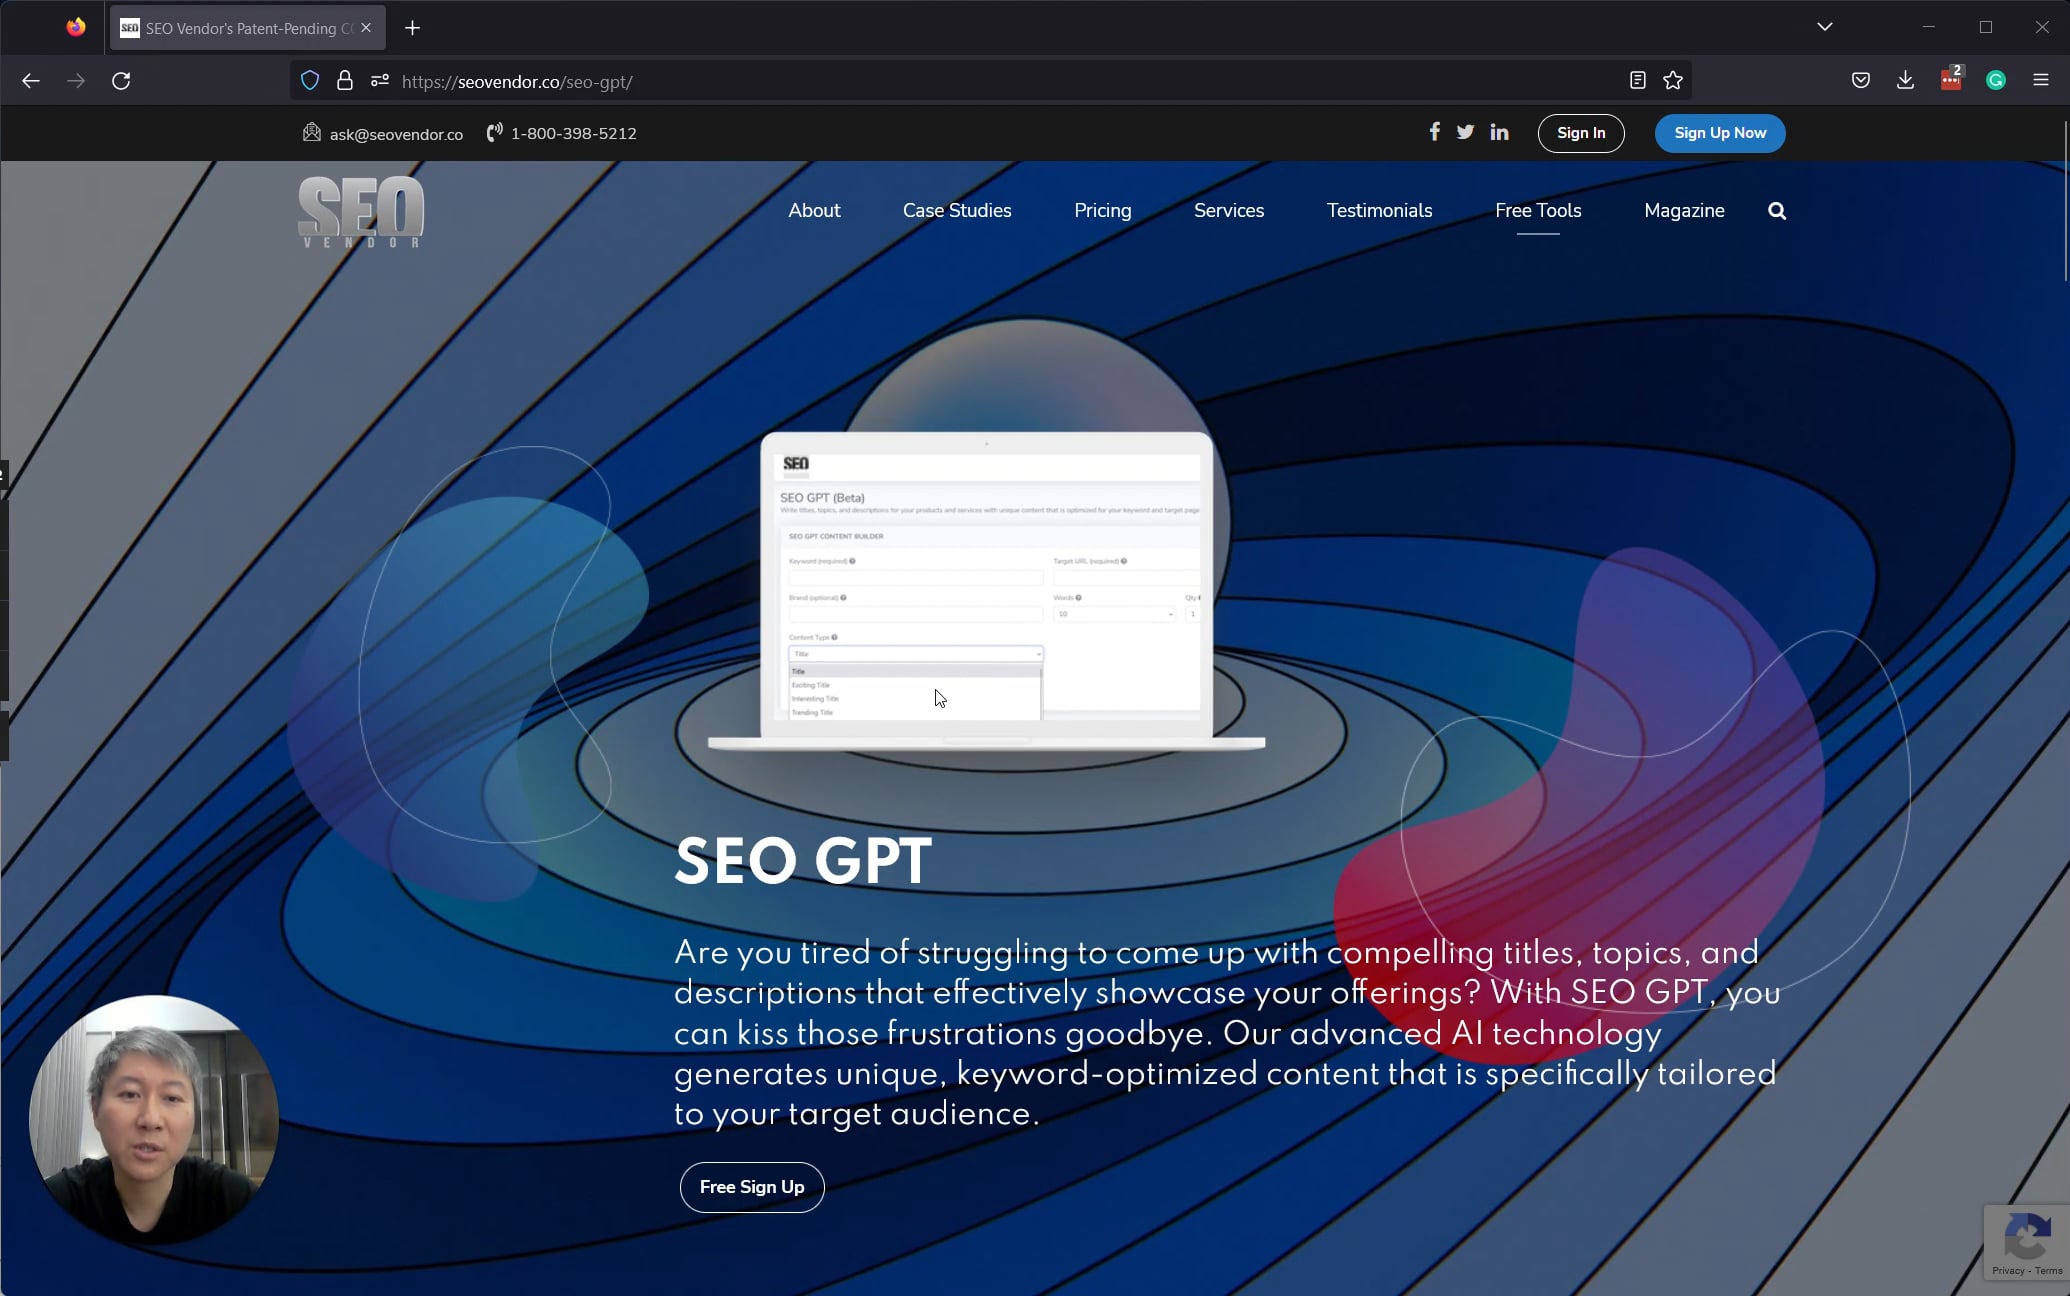Visit SEO Vendor LinkedIn page
The image size is (2070, 1296).
pyautogui.click(x=1499, y=132)
